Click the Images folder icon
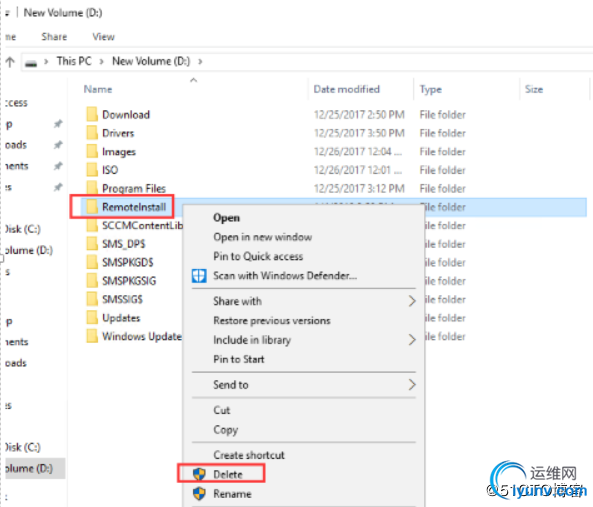Image resolution: width=593 pixels, height=507 pixels. (x=92, y=151)
